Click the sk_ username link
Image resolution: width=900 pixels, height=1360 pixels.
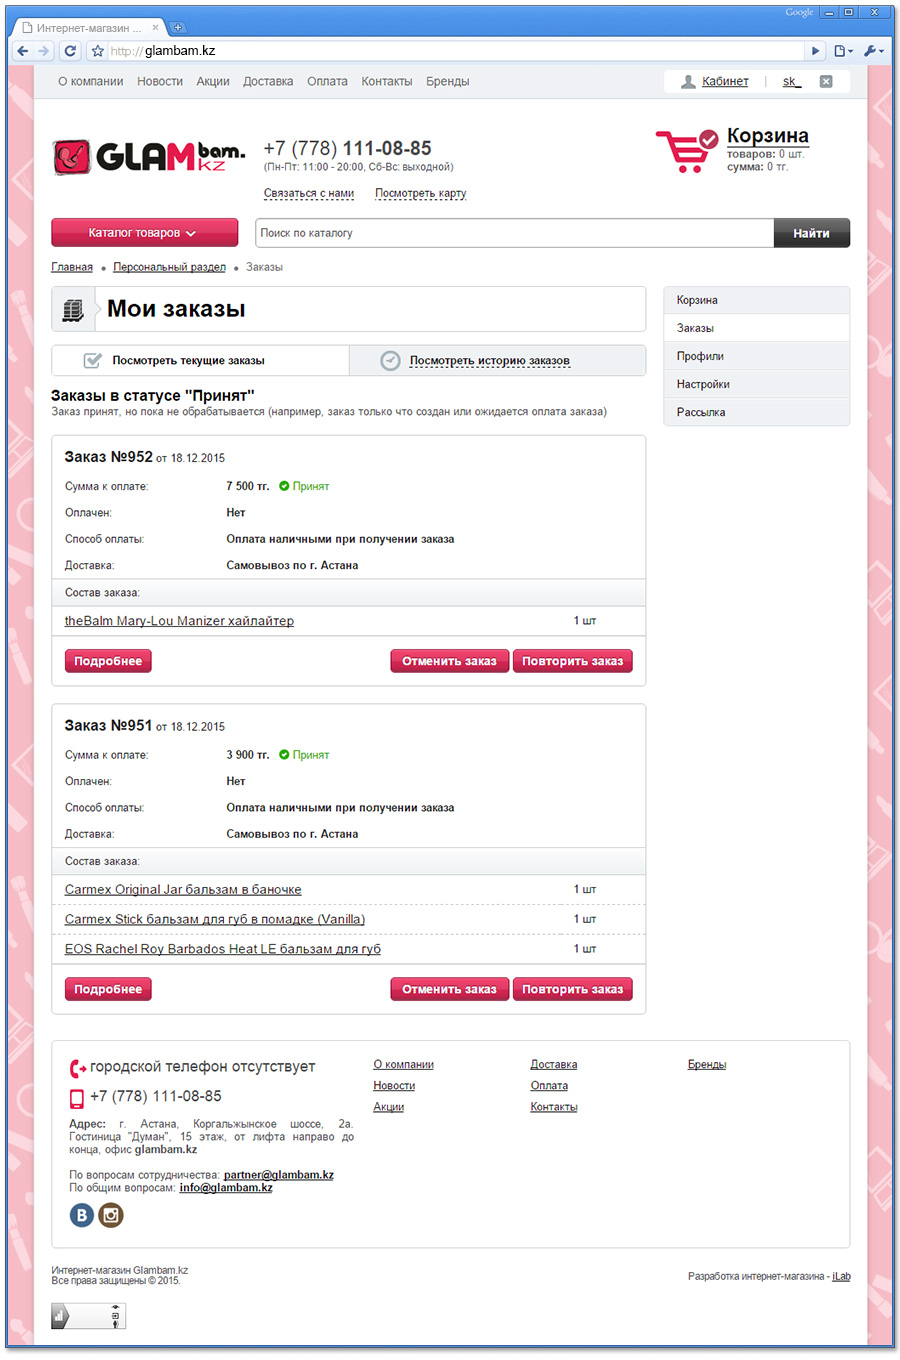(791, 82)
